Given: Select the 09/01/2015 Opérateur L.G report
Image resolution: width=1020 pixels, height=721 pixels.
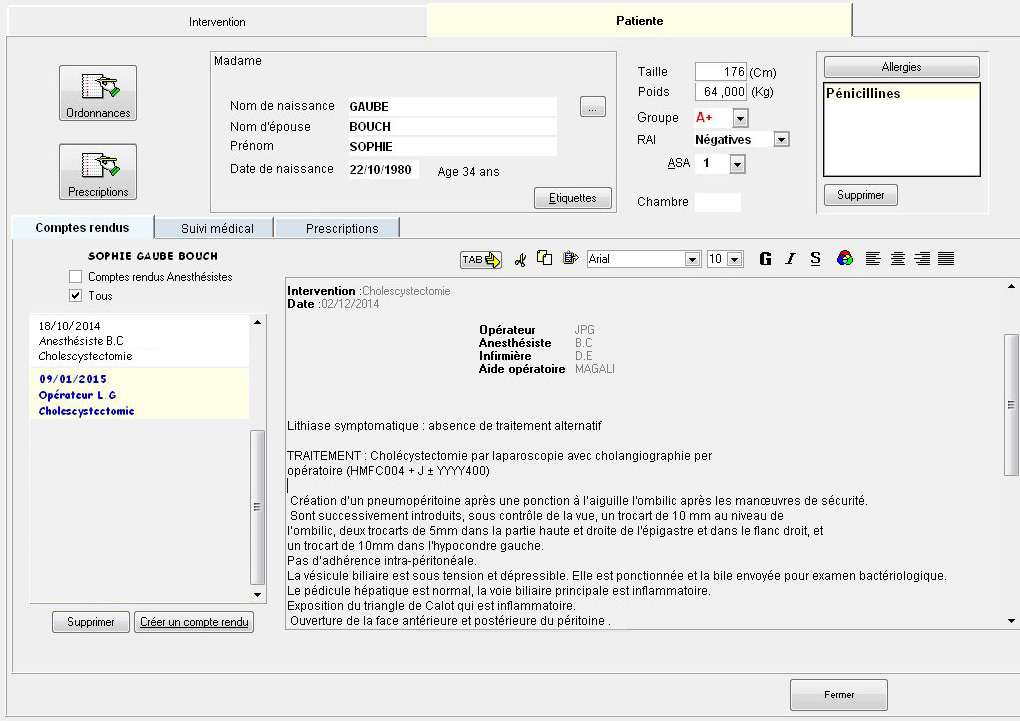Looking at the screenshot, I should pyautogui.click(x=140, y=395).
